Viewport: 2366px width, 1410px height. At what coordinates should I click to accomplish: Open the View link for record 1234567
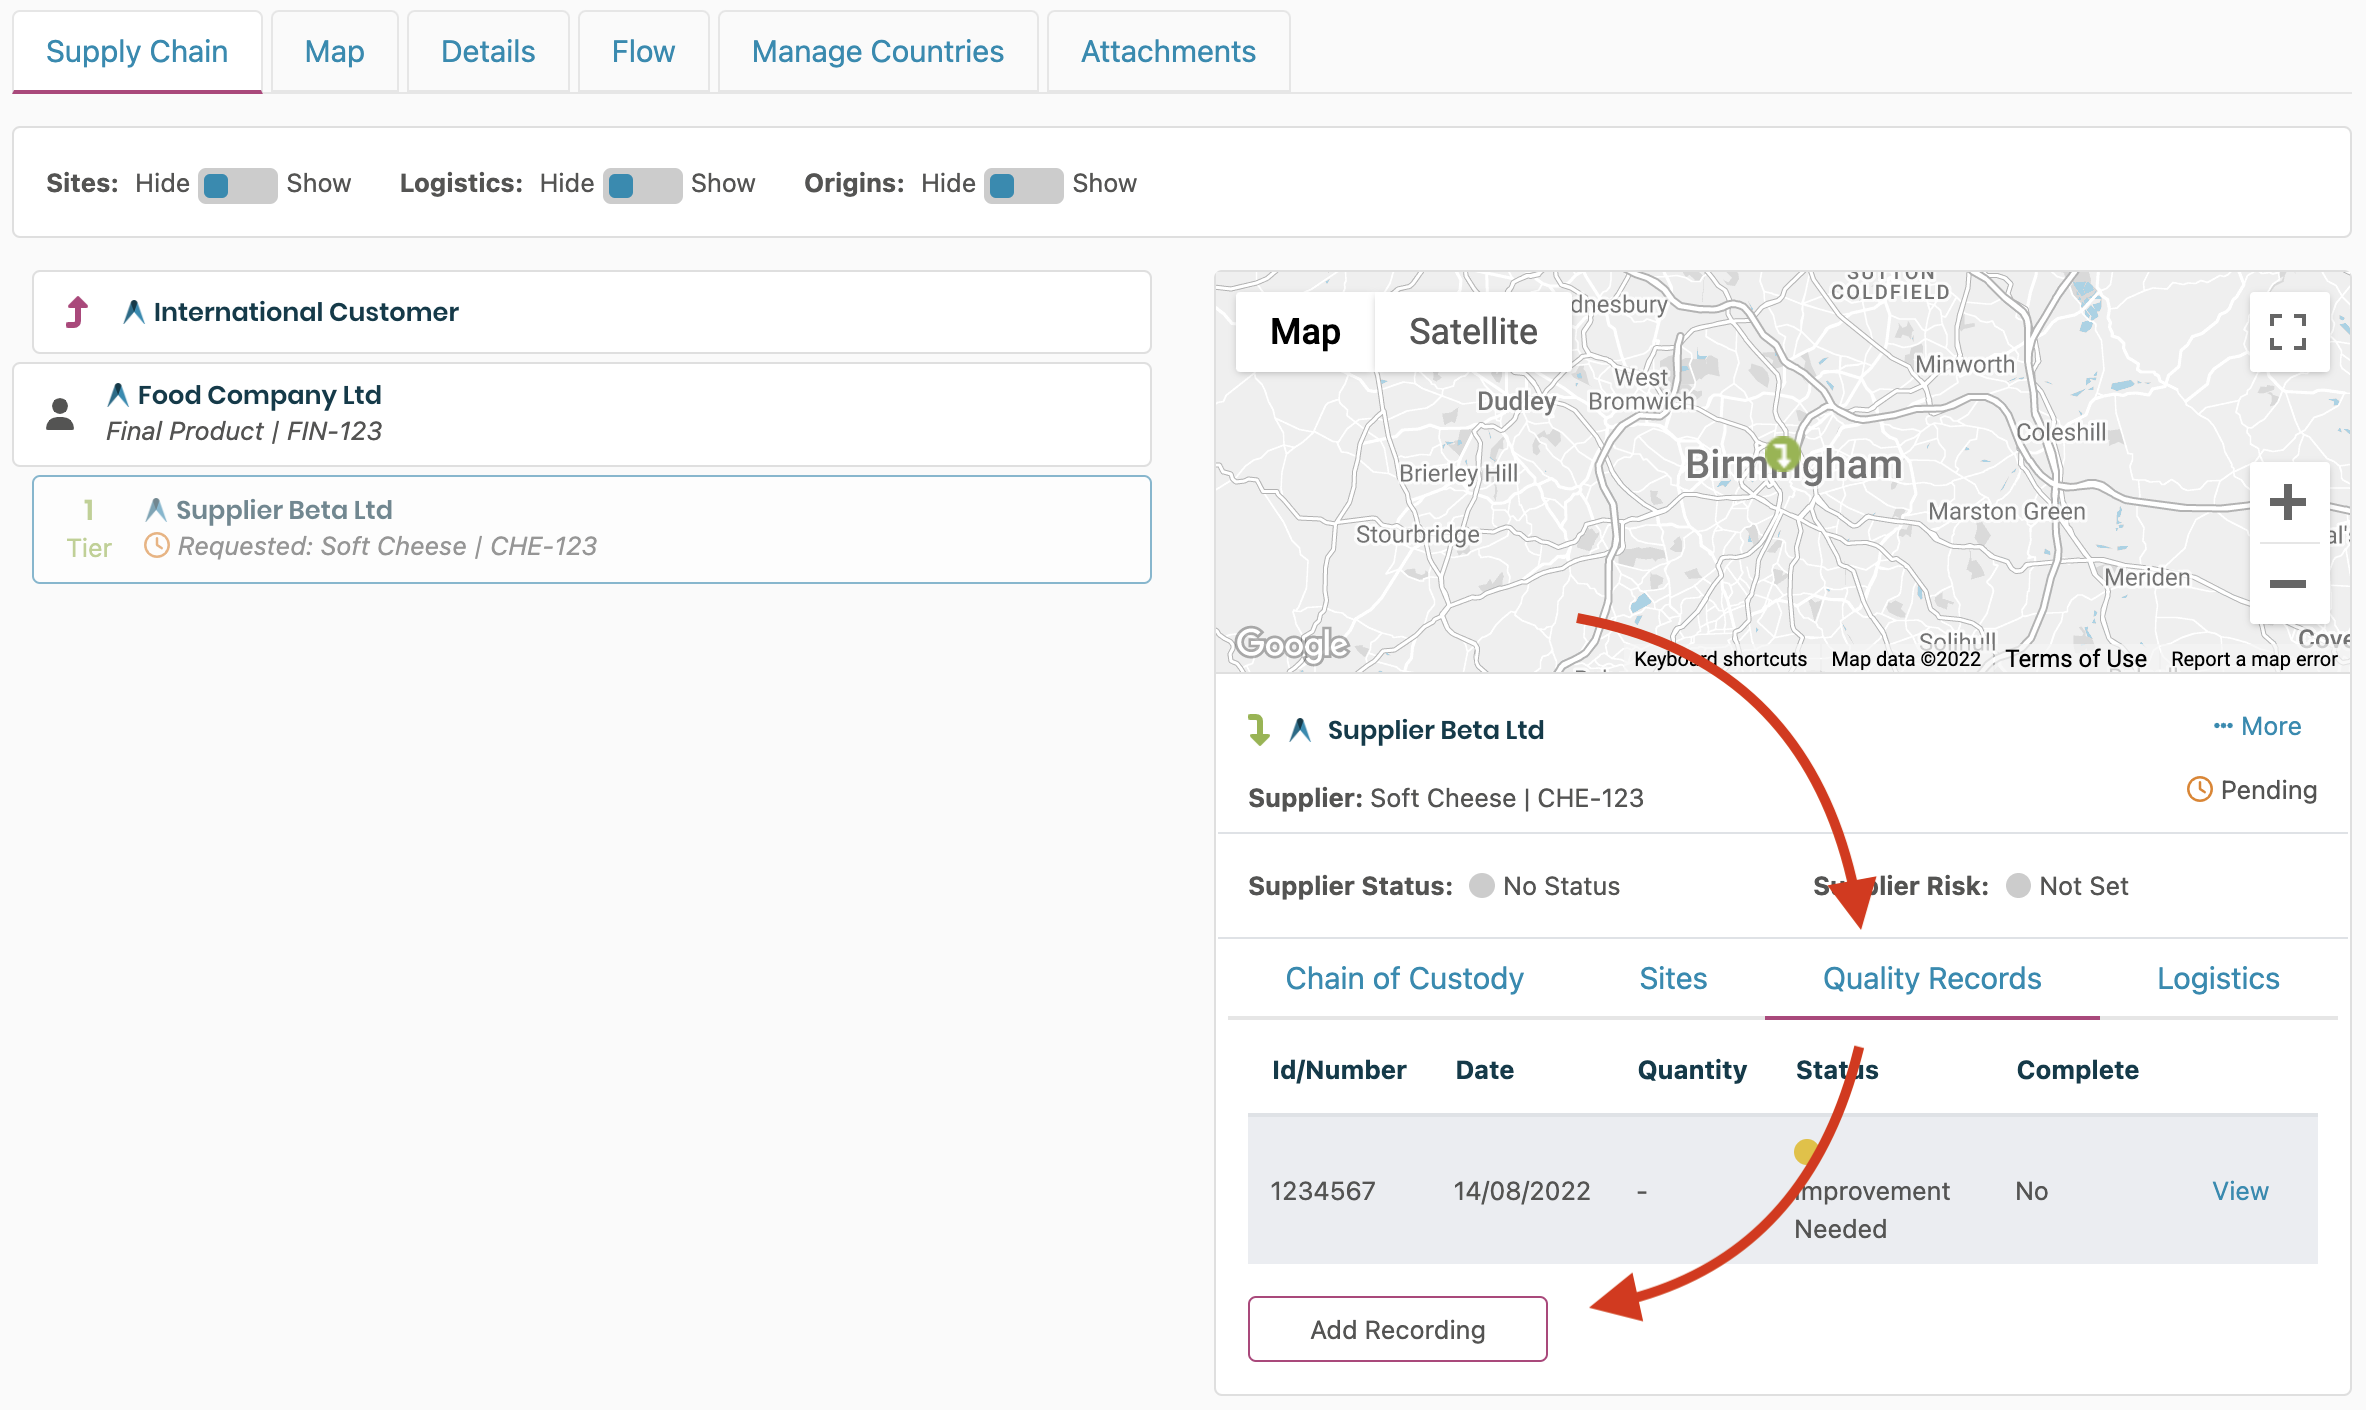pyautogui.click(x=2239, y=1191)
